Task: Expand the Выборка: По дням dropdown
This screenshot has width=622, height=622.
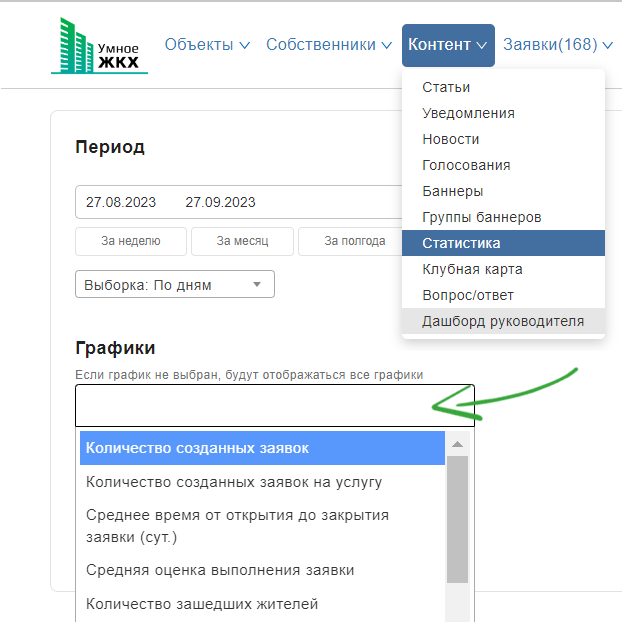Action: 175,284
